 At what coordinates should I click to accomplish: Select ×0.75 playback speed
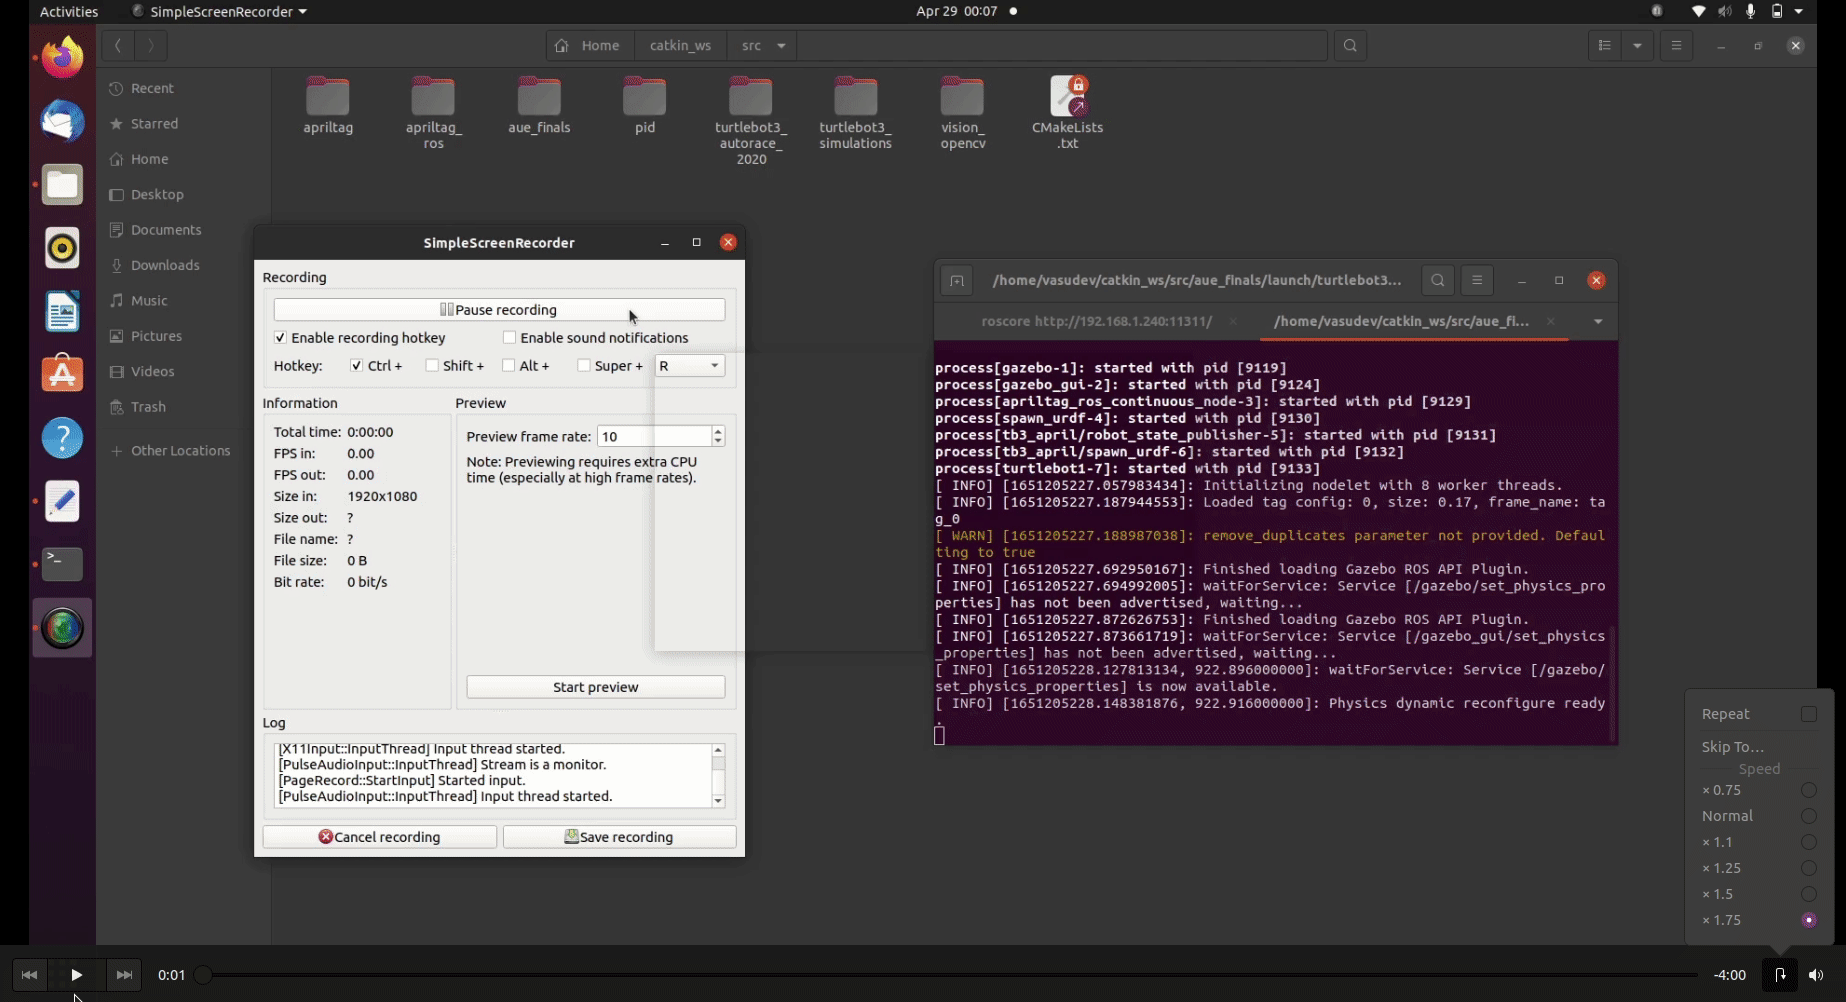click(1808, 790)
